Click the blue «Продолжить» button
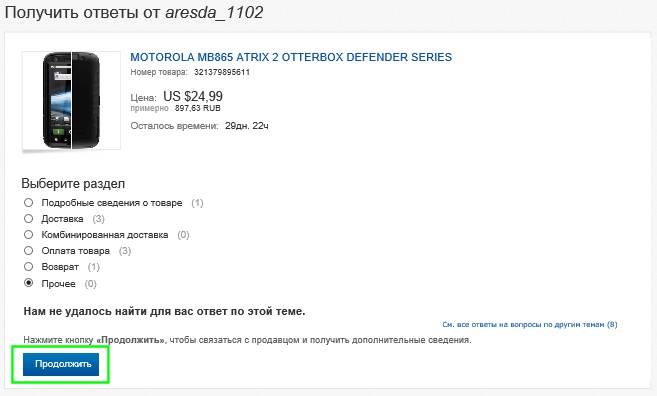 click(61, 364)
